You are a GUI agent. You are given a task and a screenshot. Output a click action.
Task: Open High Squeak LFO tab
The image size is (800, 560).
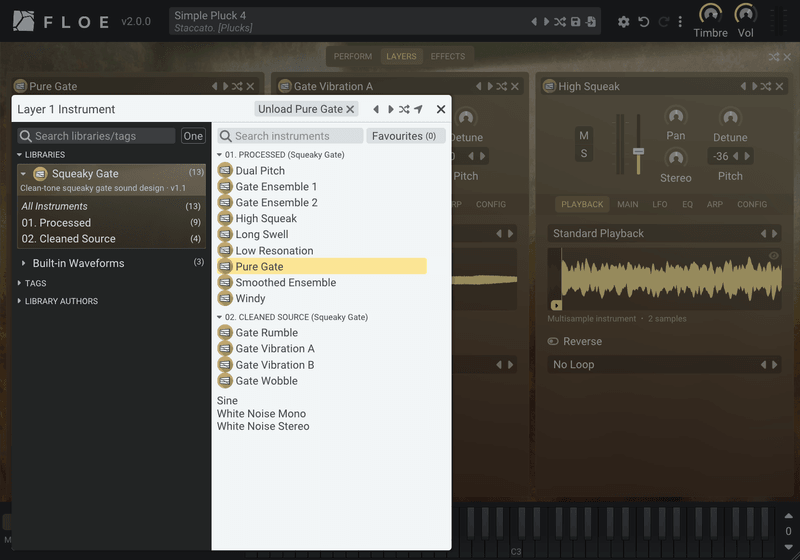point(660,205)
